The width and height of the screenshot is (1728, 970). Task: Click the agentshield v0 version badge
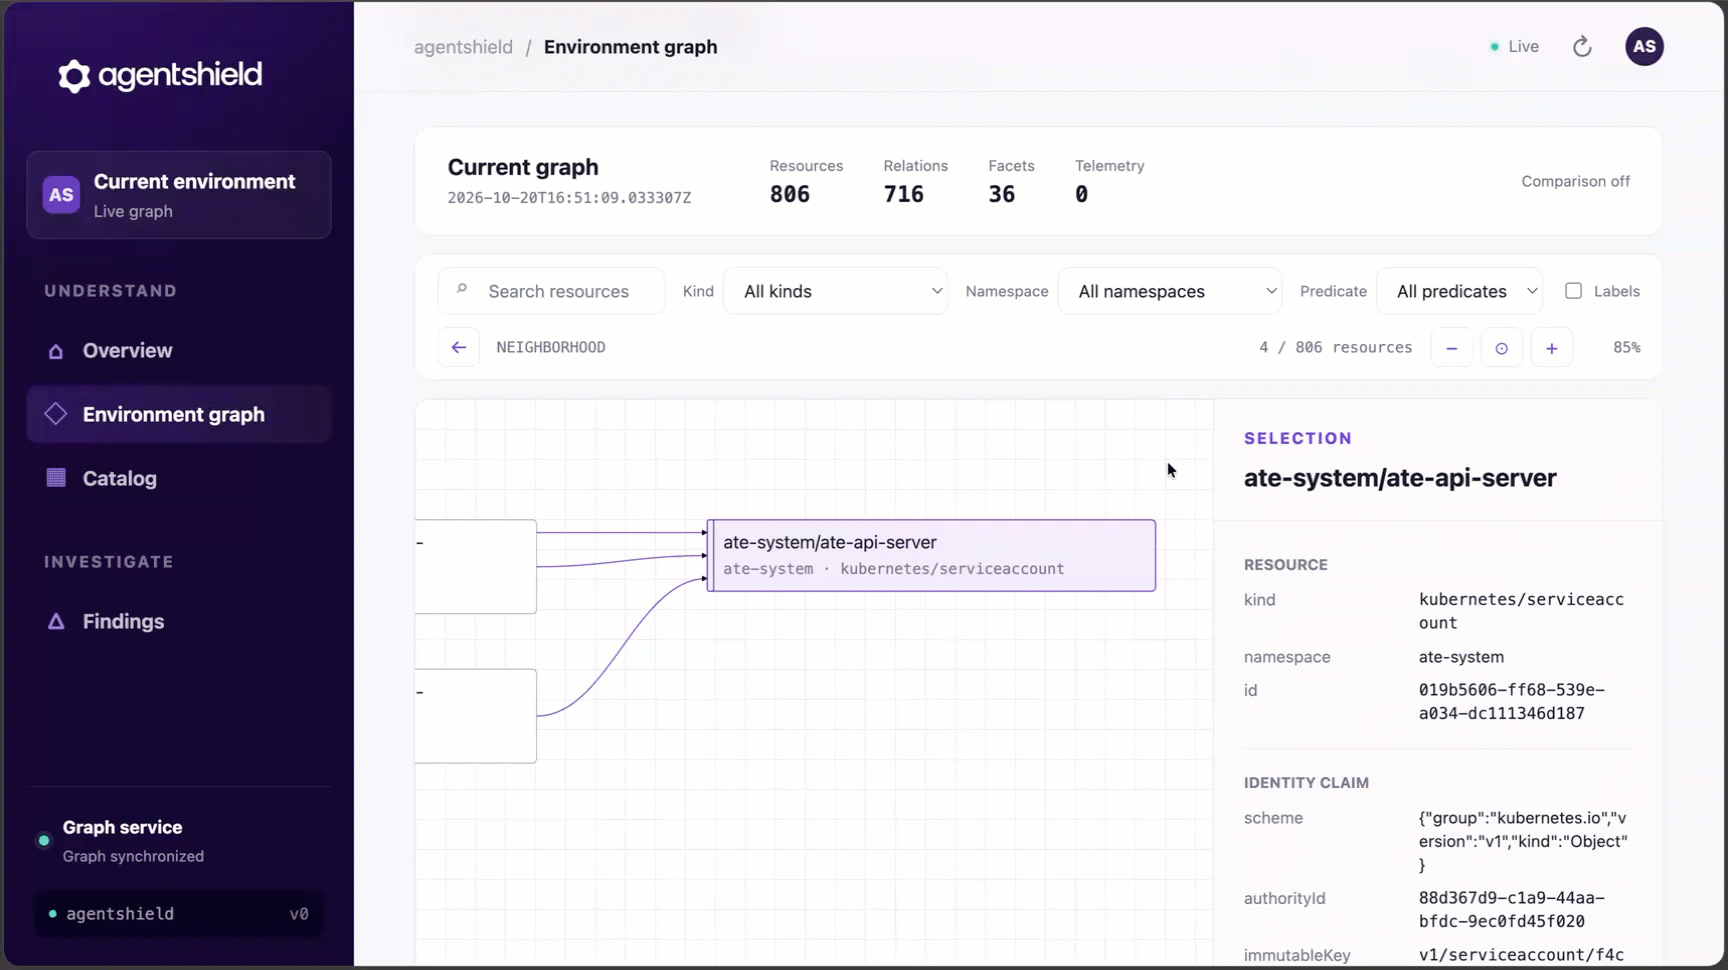[179, 914]
